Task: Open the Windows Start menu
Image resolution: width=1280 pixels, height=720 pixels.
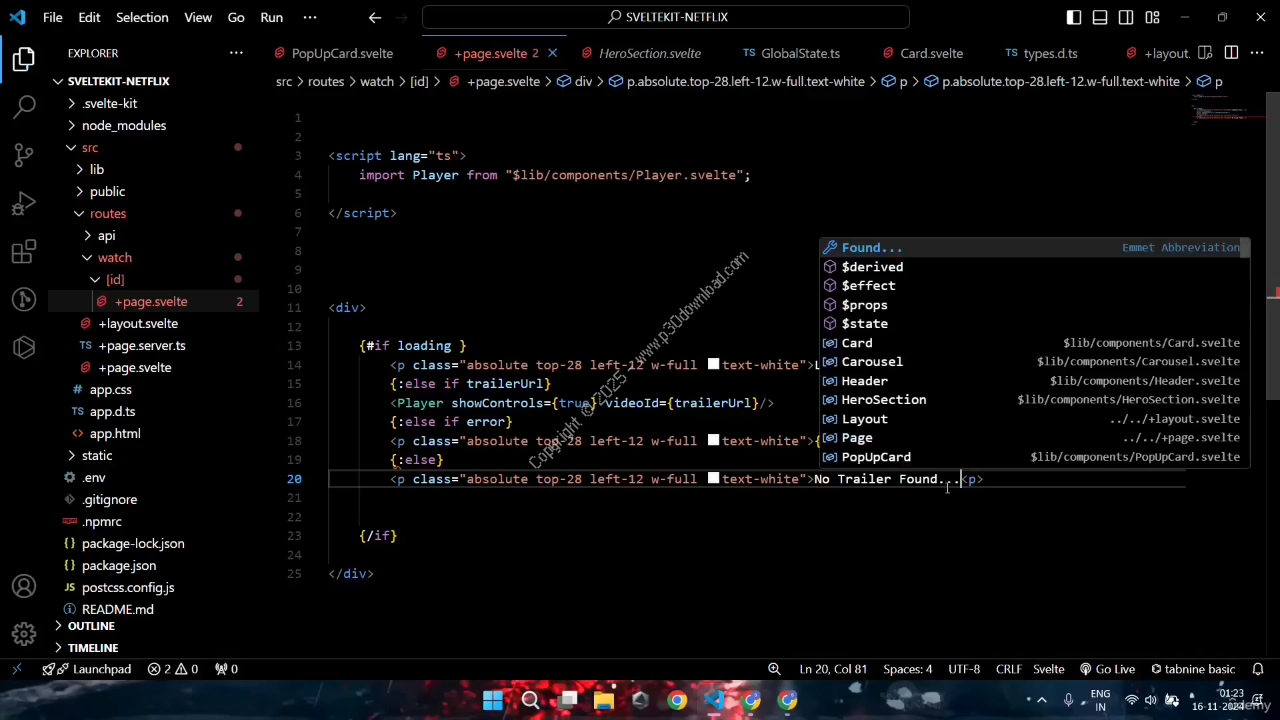Action: [x=493, y=700]
